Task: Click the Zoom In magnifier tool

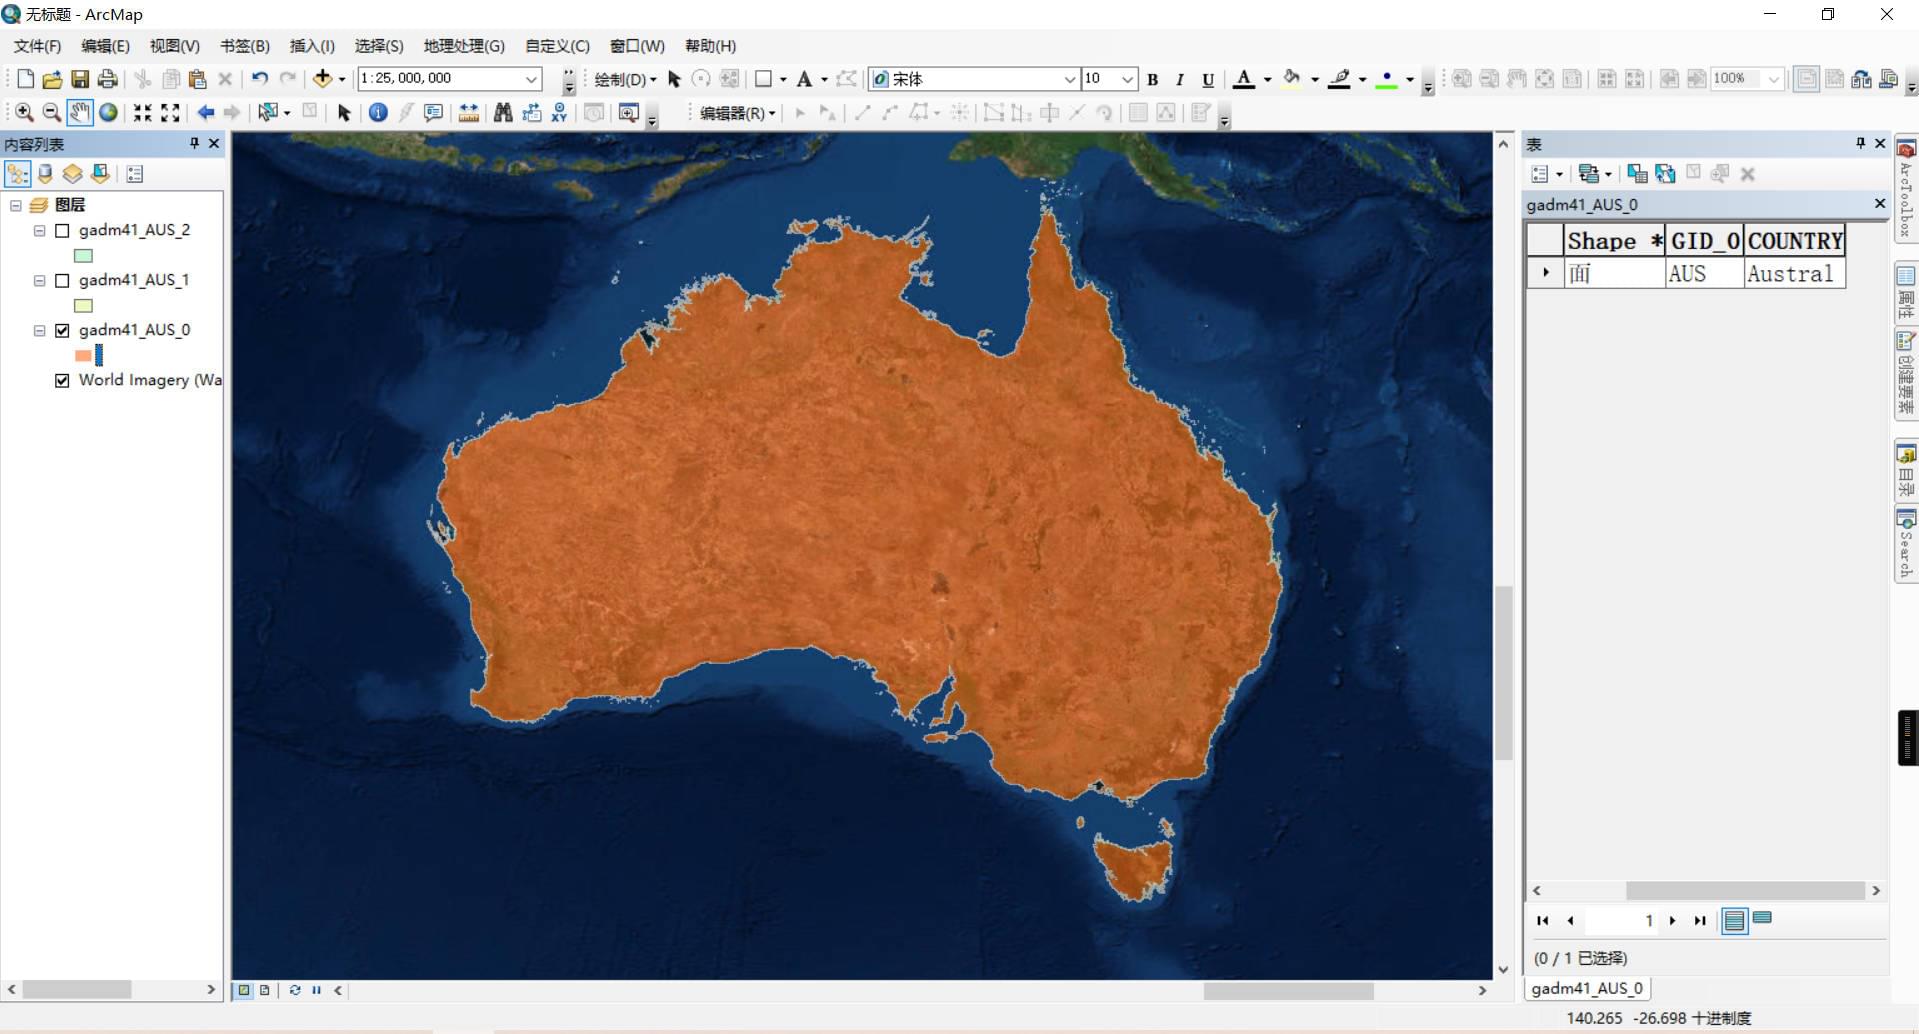Action: point(24,113)
